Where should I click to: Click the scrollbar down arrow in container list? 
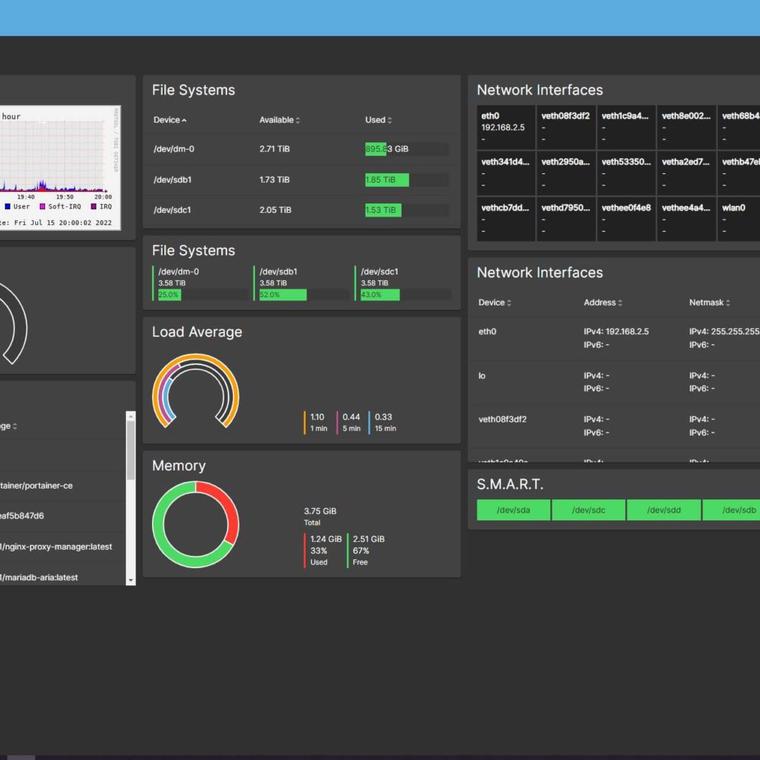(130, 579)
